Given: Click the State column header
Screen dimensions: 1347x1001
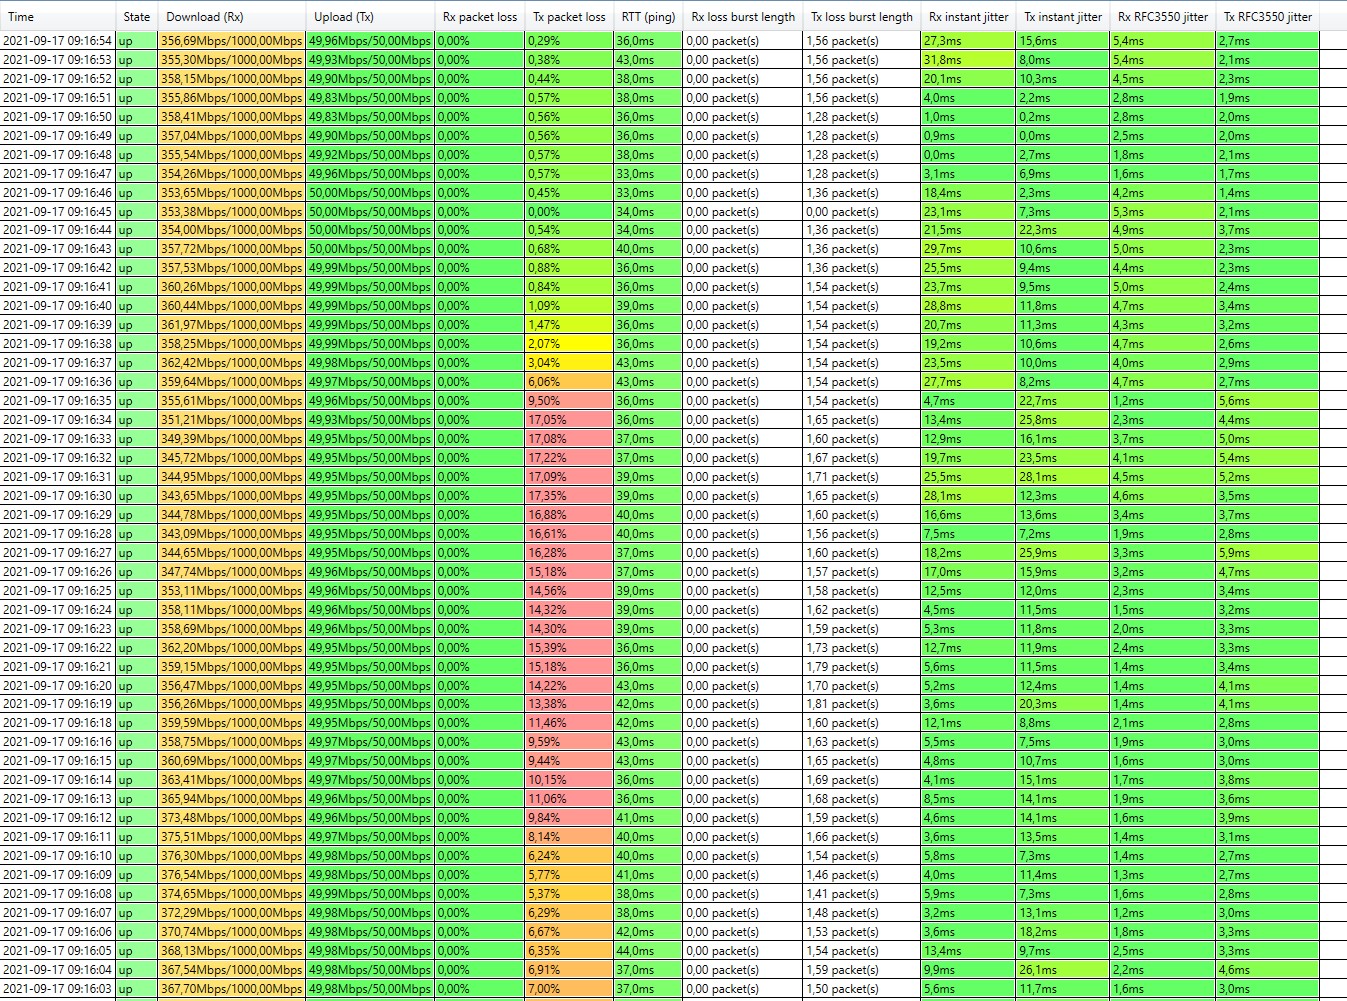Looking at the screenshot, I should click(137, 17).
